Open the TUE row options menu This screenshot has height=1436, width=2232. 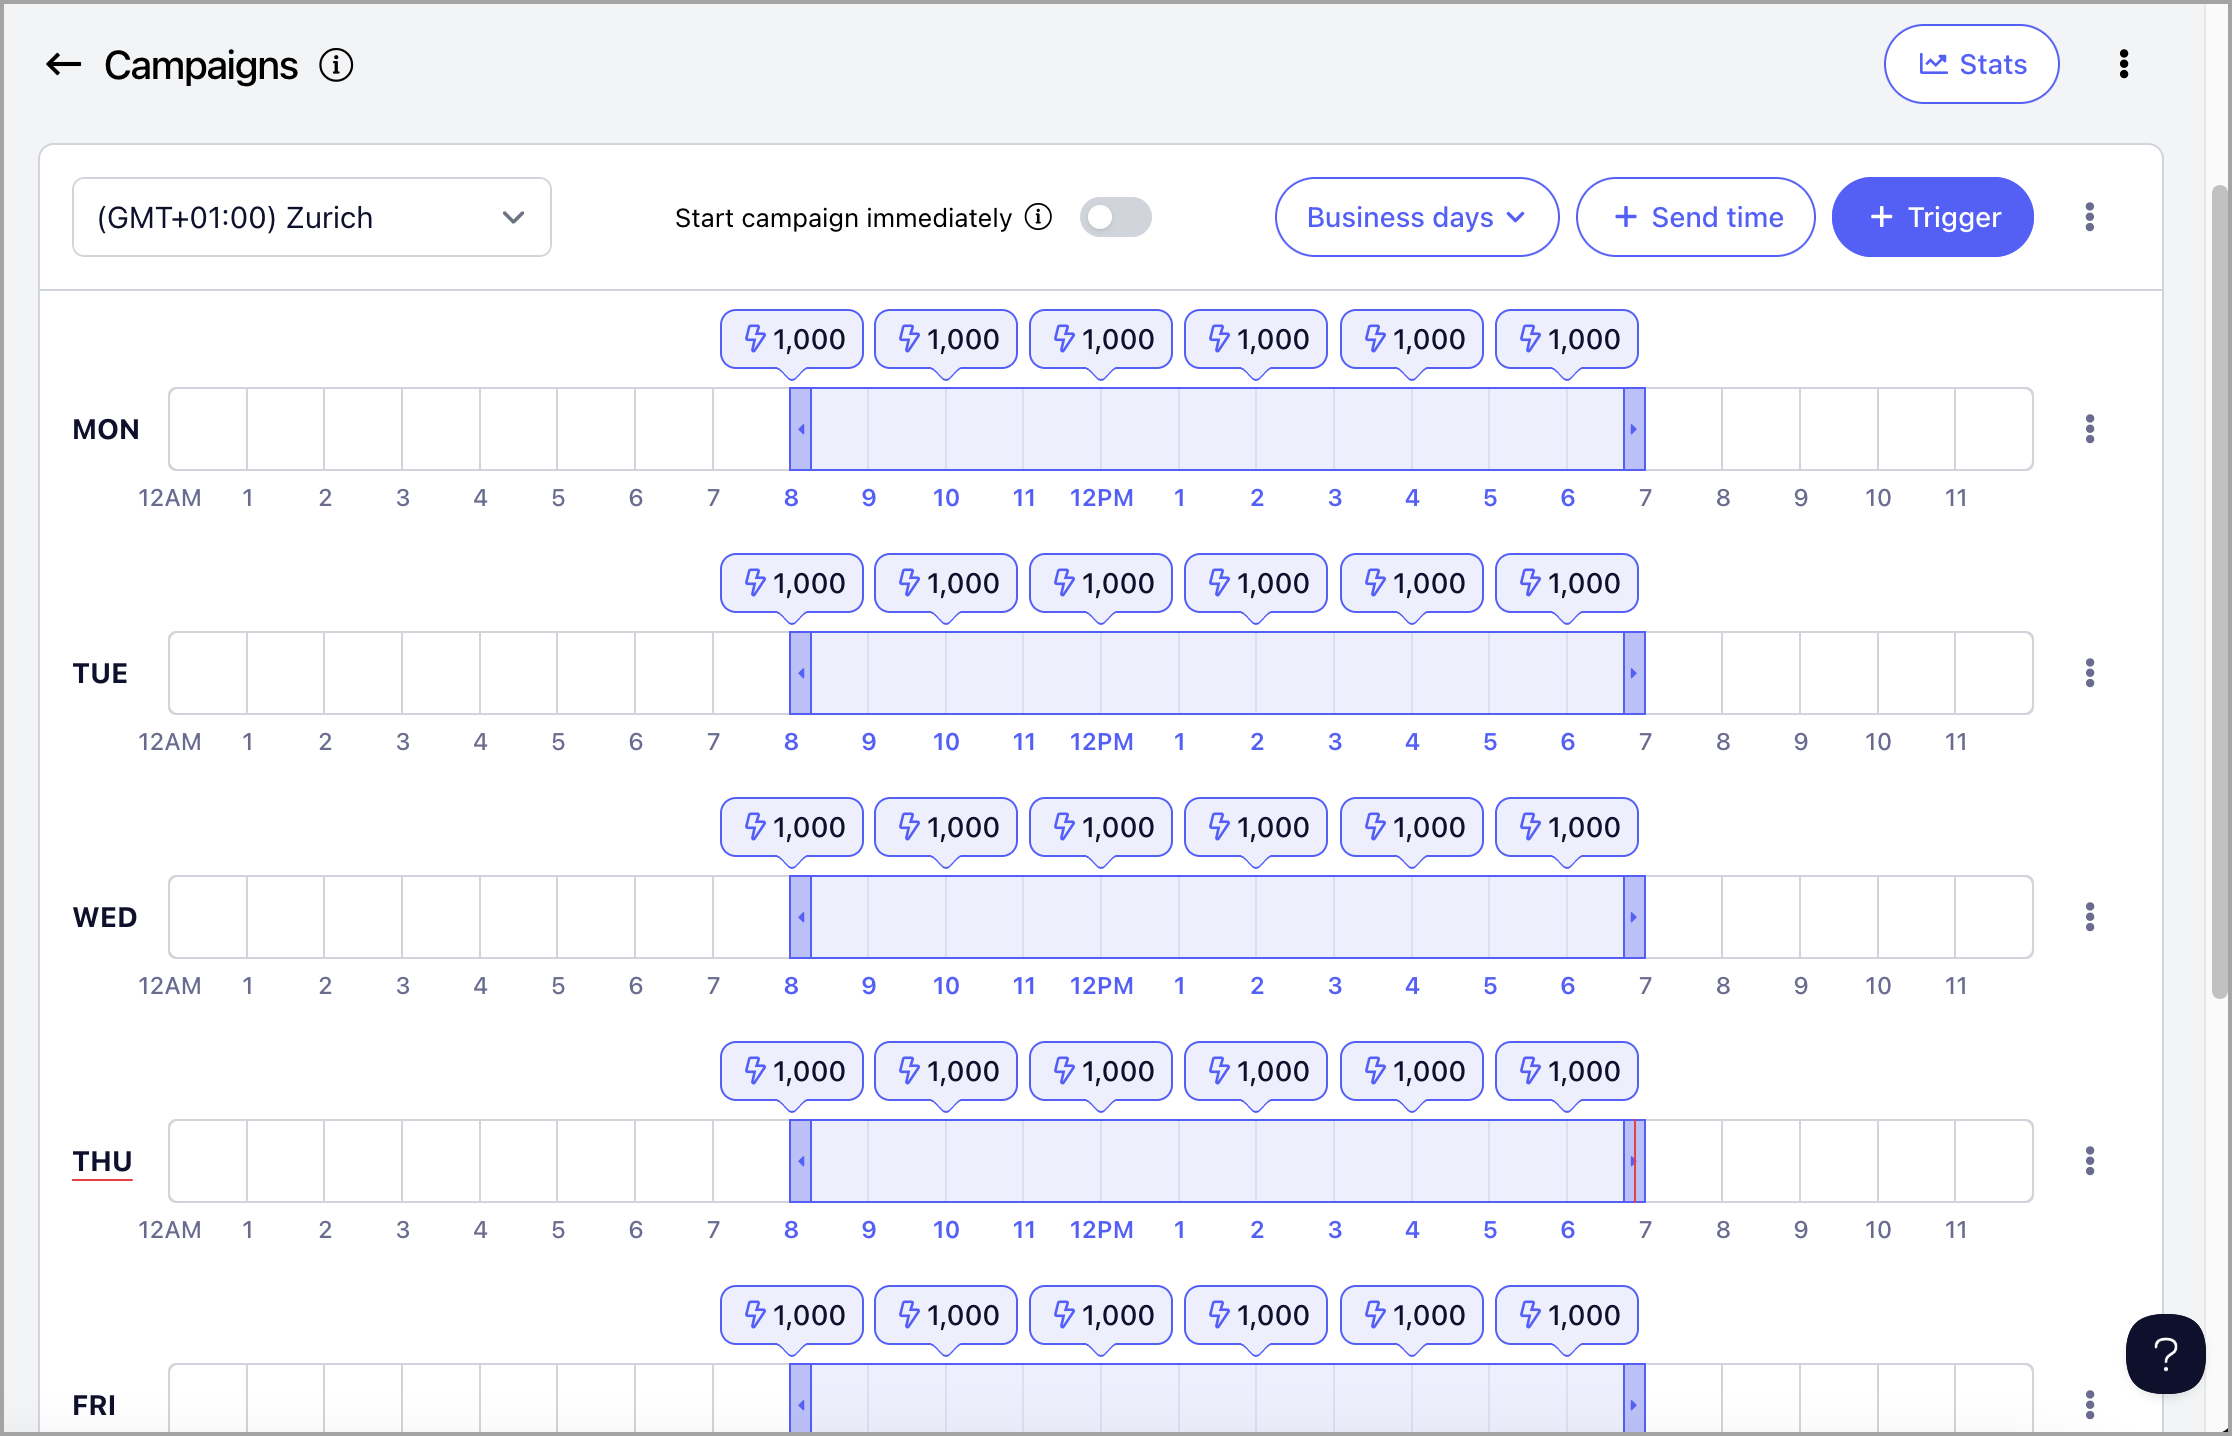(2090, 673)
